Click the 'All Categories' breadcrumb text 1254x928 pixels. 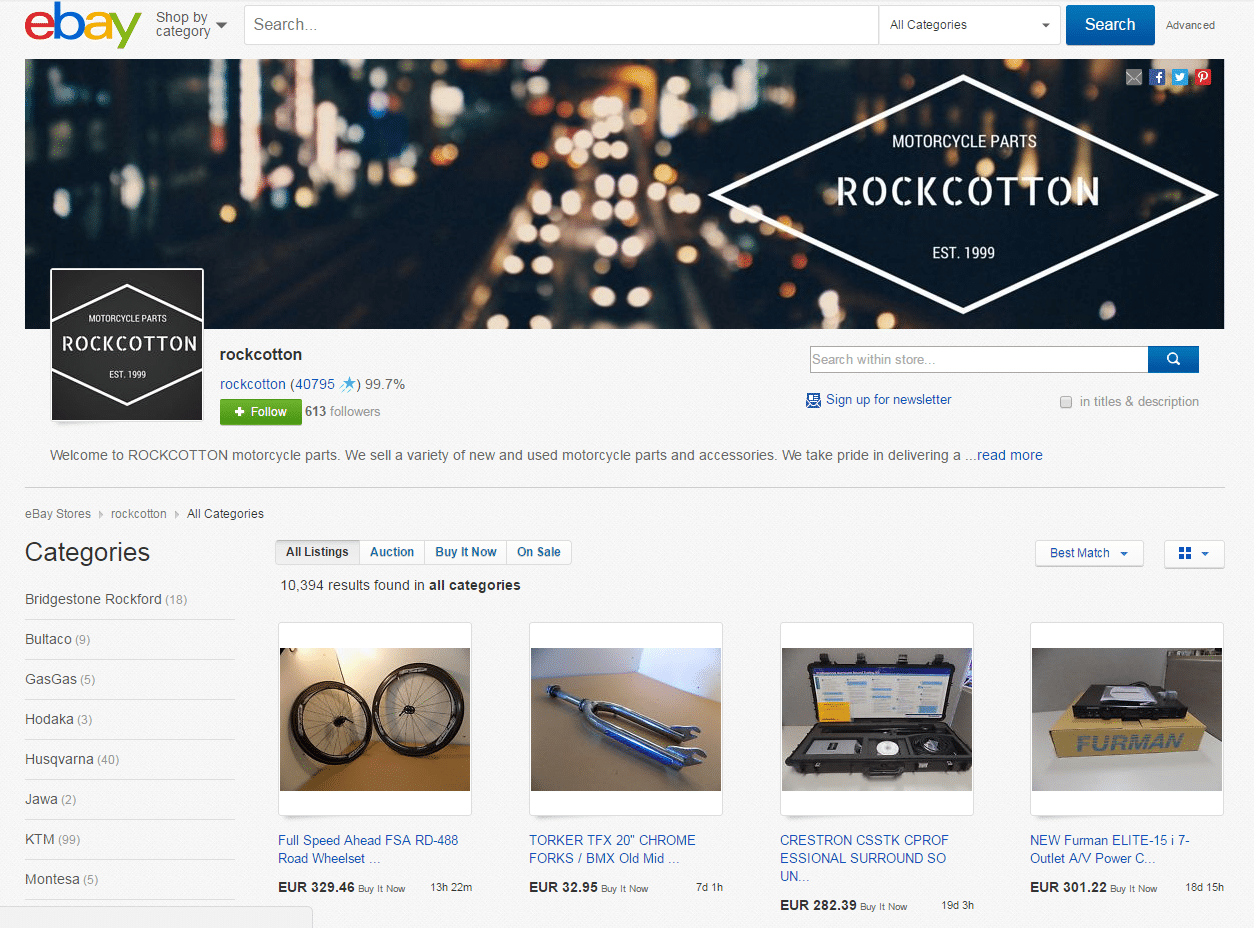tap(226, 514)
